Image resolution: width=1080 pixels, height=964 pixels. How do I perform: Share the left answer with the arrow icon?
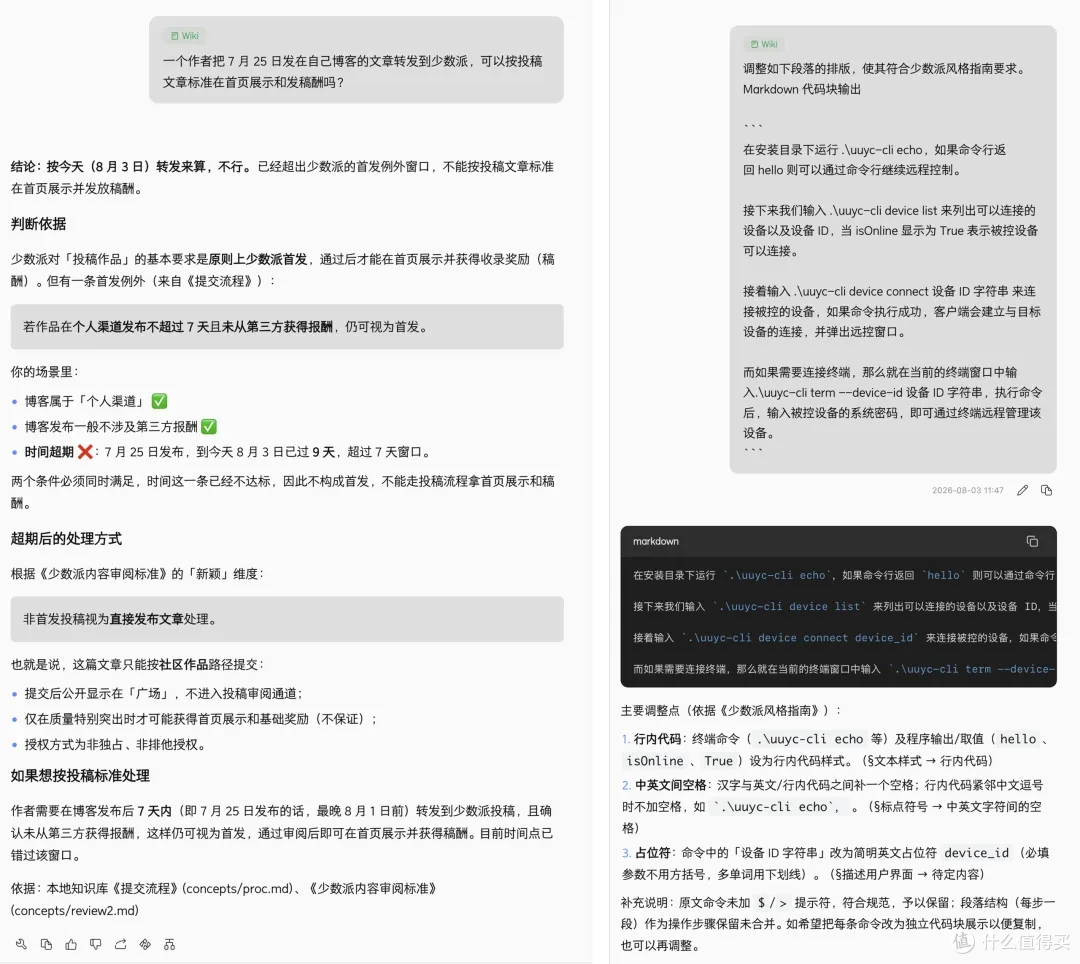pyautogui.click(x=121, y=944)
